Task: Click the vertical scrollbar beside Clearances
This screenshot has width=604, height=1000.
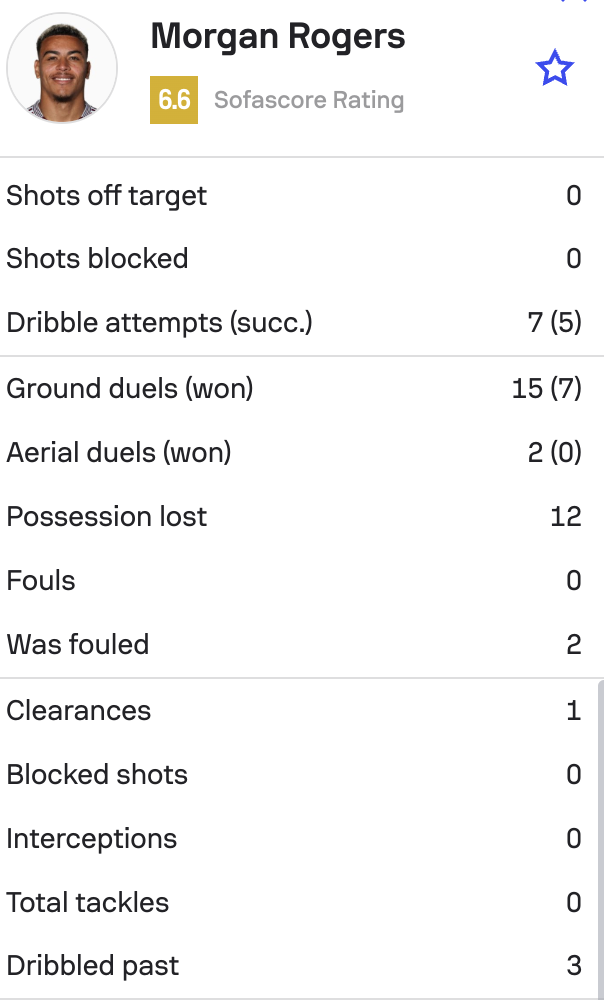Action: coord(600,839)
